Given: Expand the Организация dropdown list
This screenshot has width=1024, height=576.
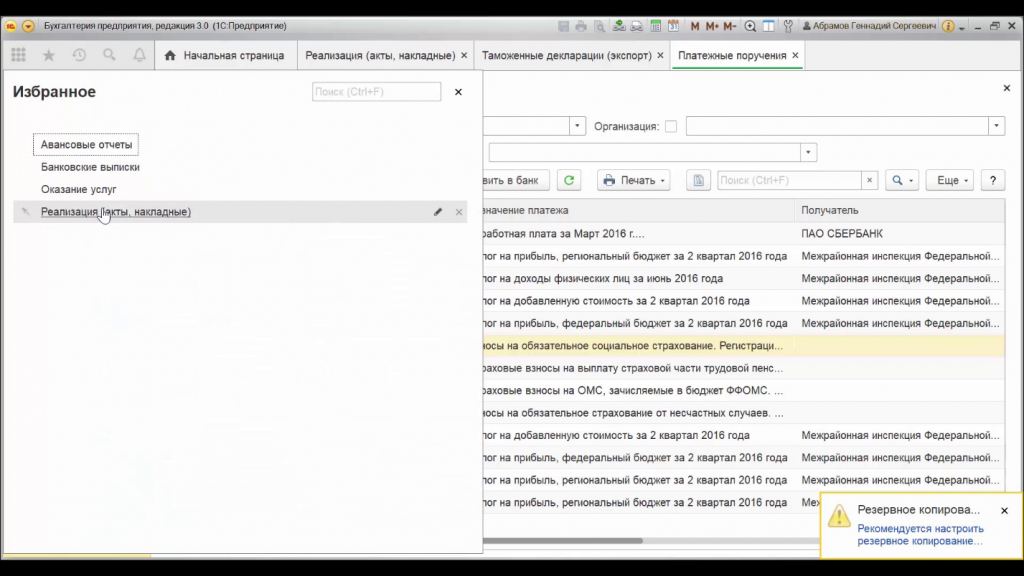Looking at the screenshot, I should pos(996,126).
